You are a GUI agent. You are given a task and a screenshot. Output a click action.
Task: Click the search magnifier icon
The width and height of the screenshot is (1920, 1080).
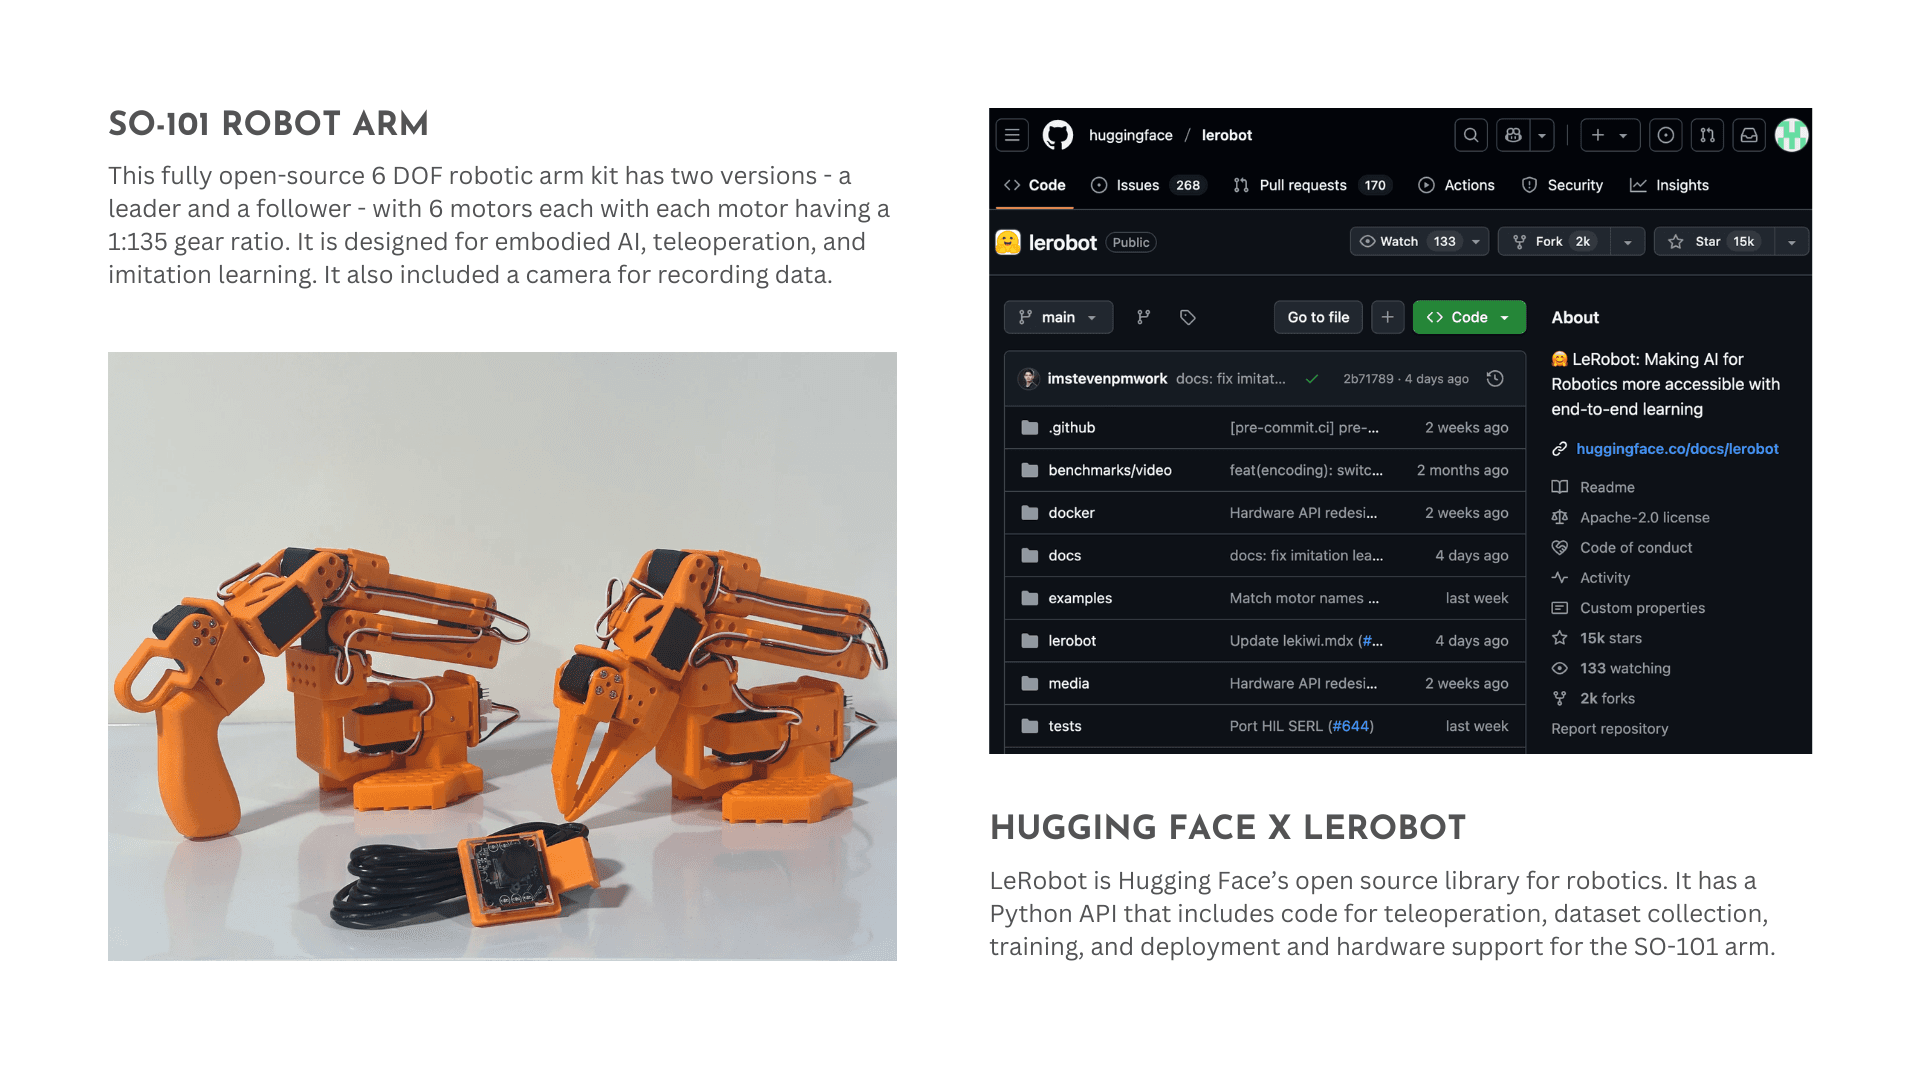1471,135
